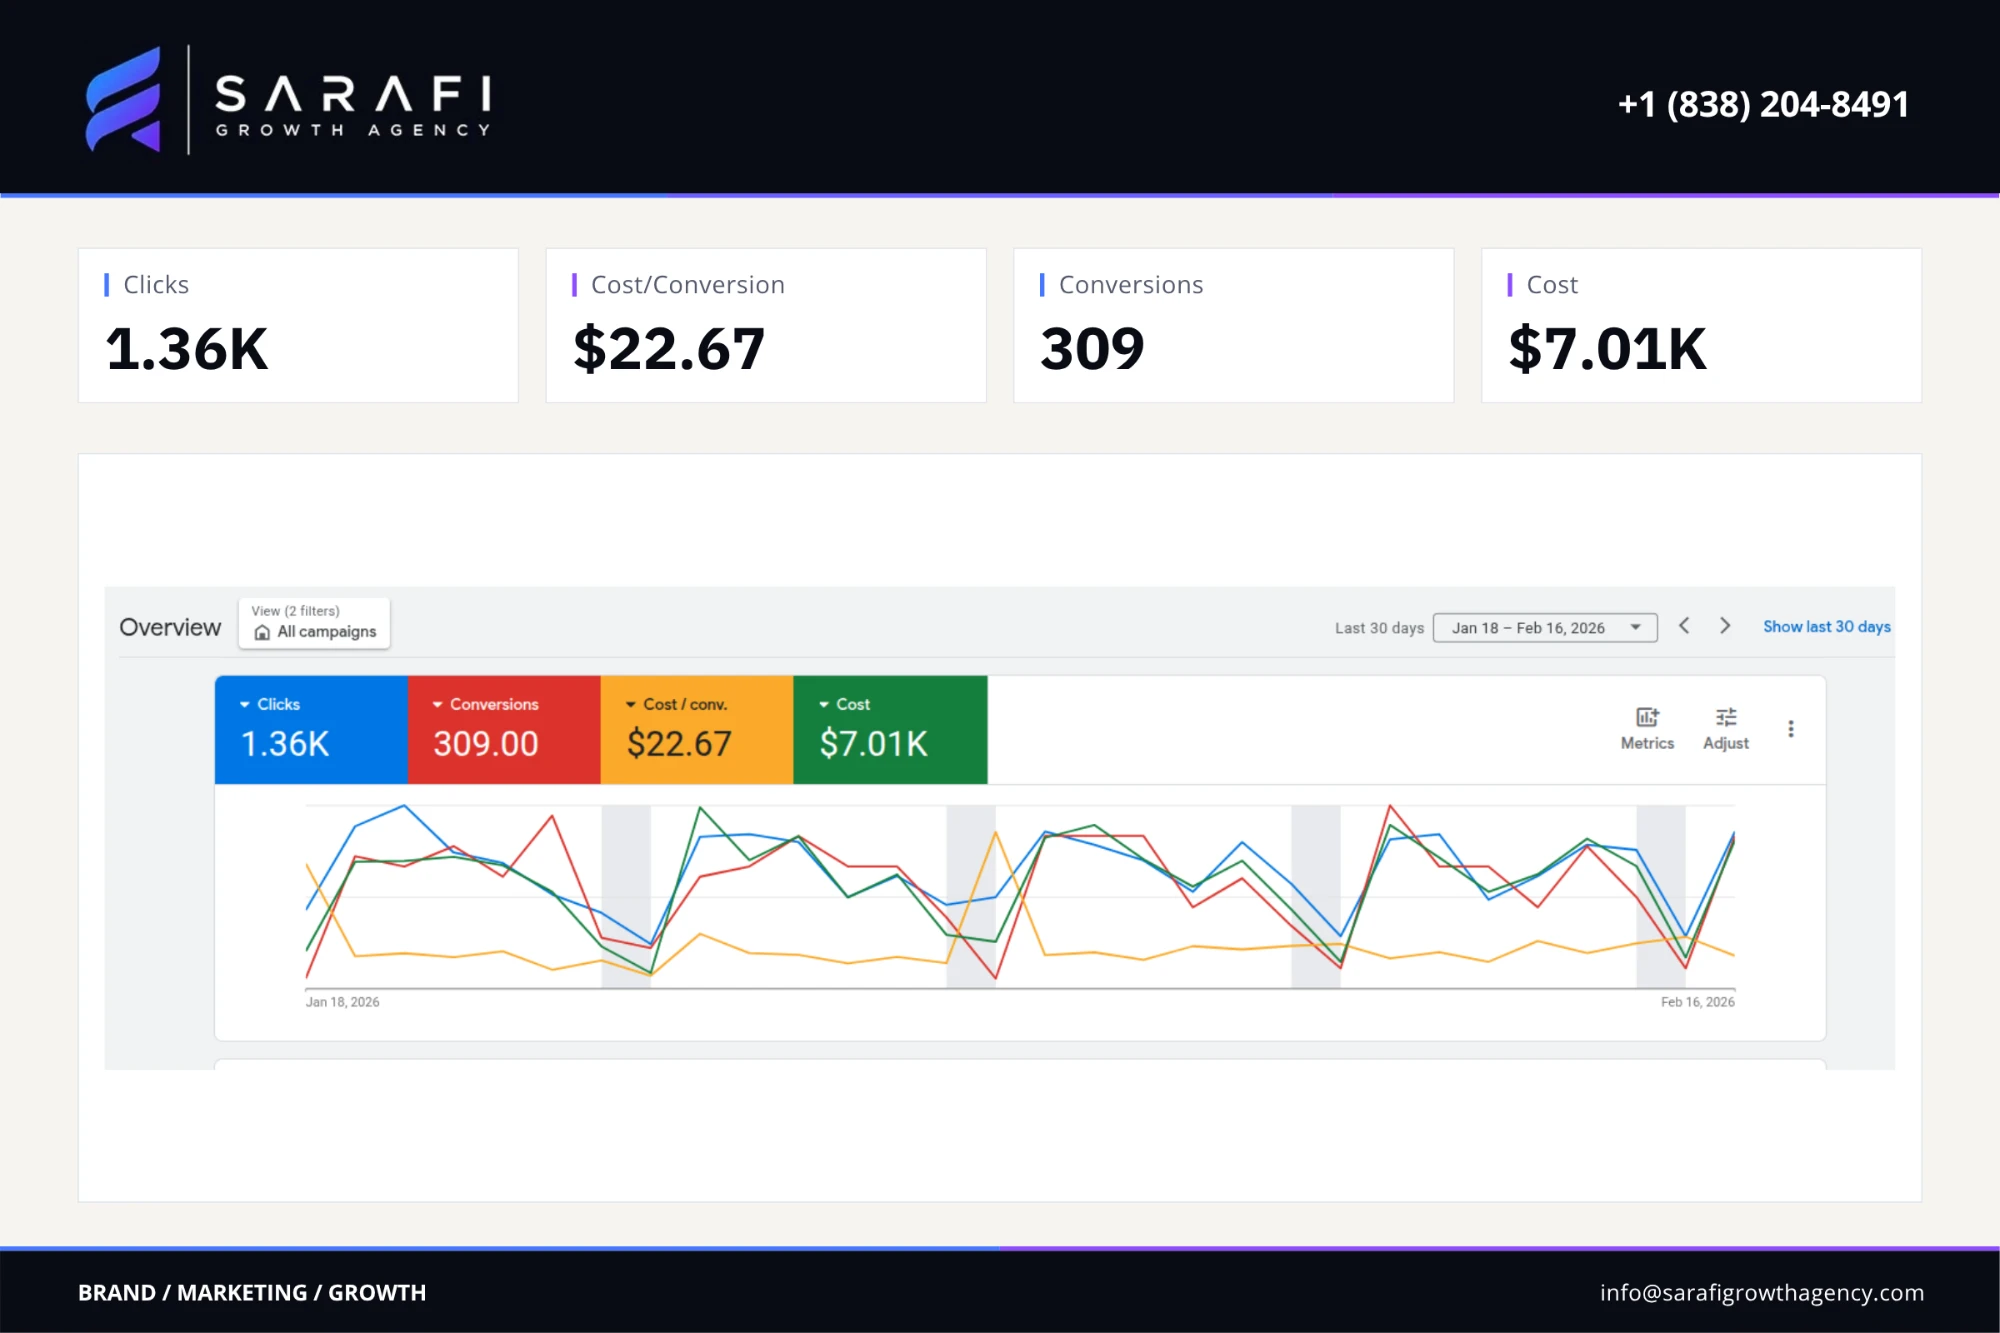The width and height of the screenshot is (2000, 1333).
Task: Click the 309.00 value in red tile
Action: point(486,744)
